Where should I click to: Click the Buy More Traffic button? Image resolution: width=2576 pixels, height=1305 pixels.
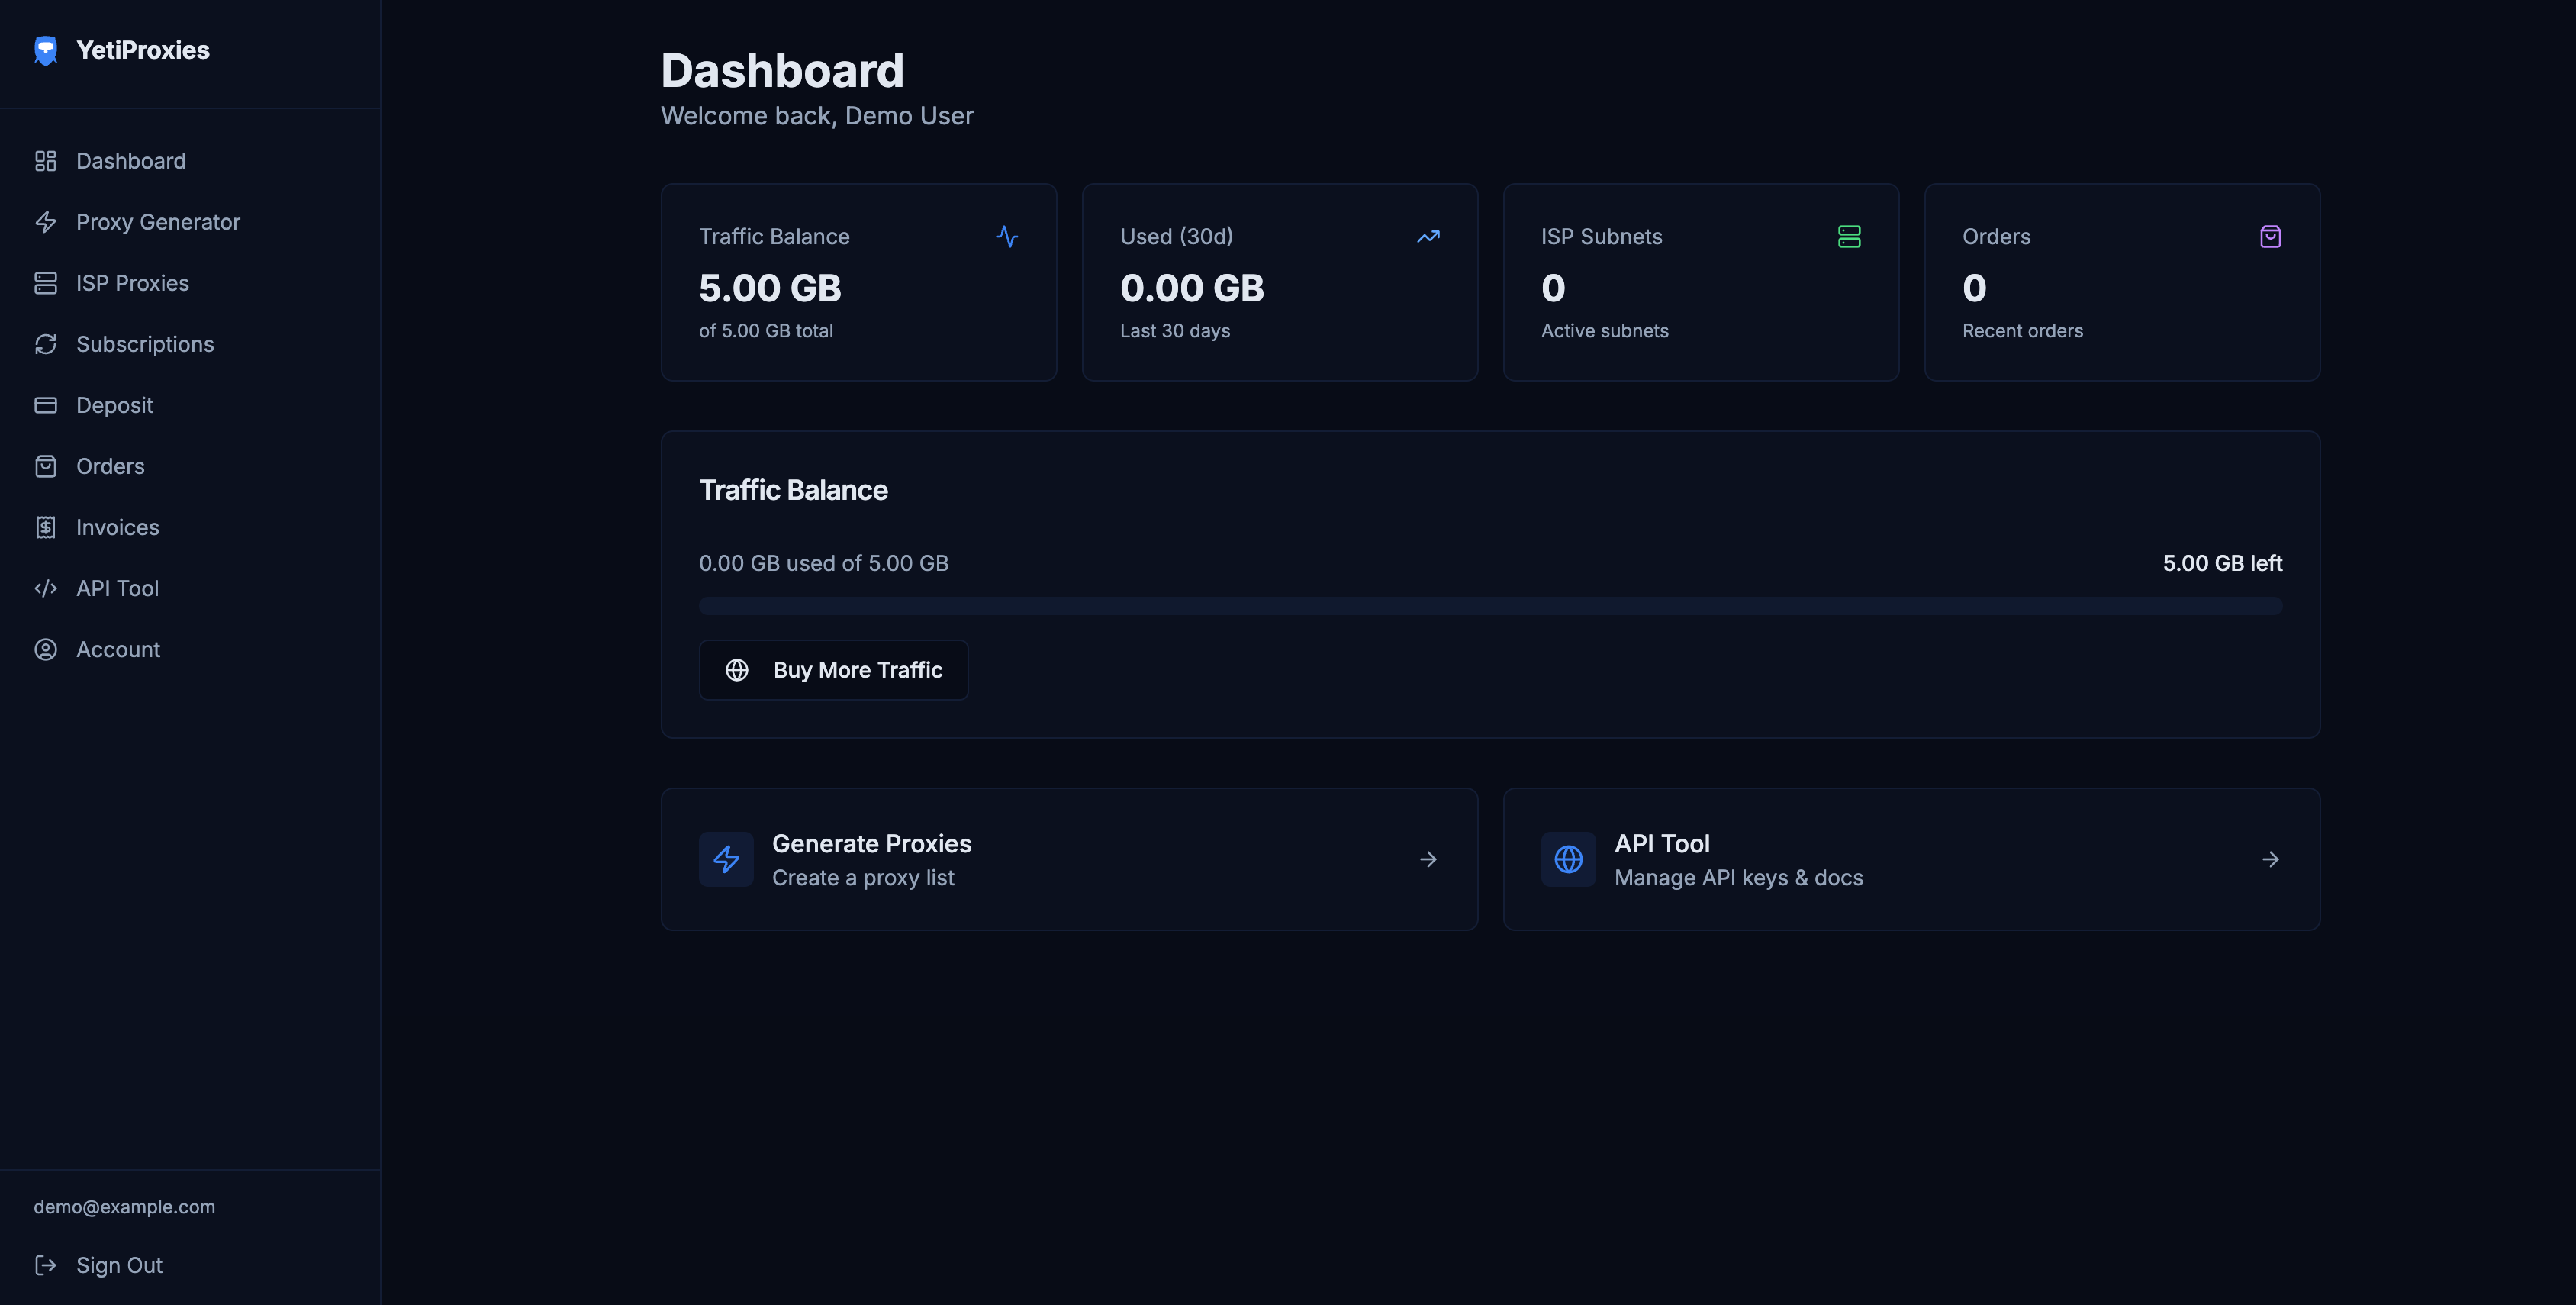tap(833, 670)
